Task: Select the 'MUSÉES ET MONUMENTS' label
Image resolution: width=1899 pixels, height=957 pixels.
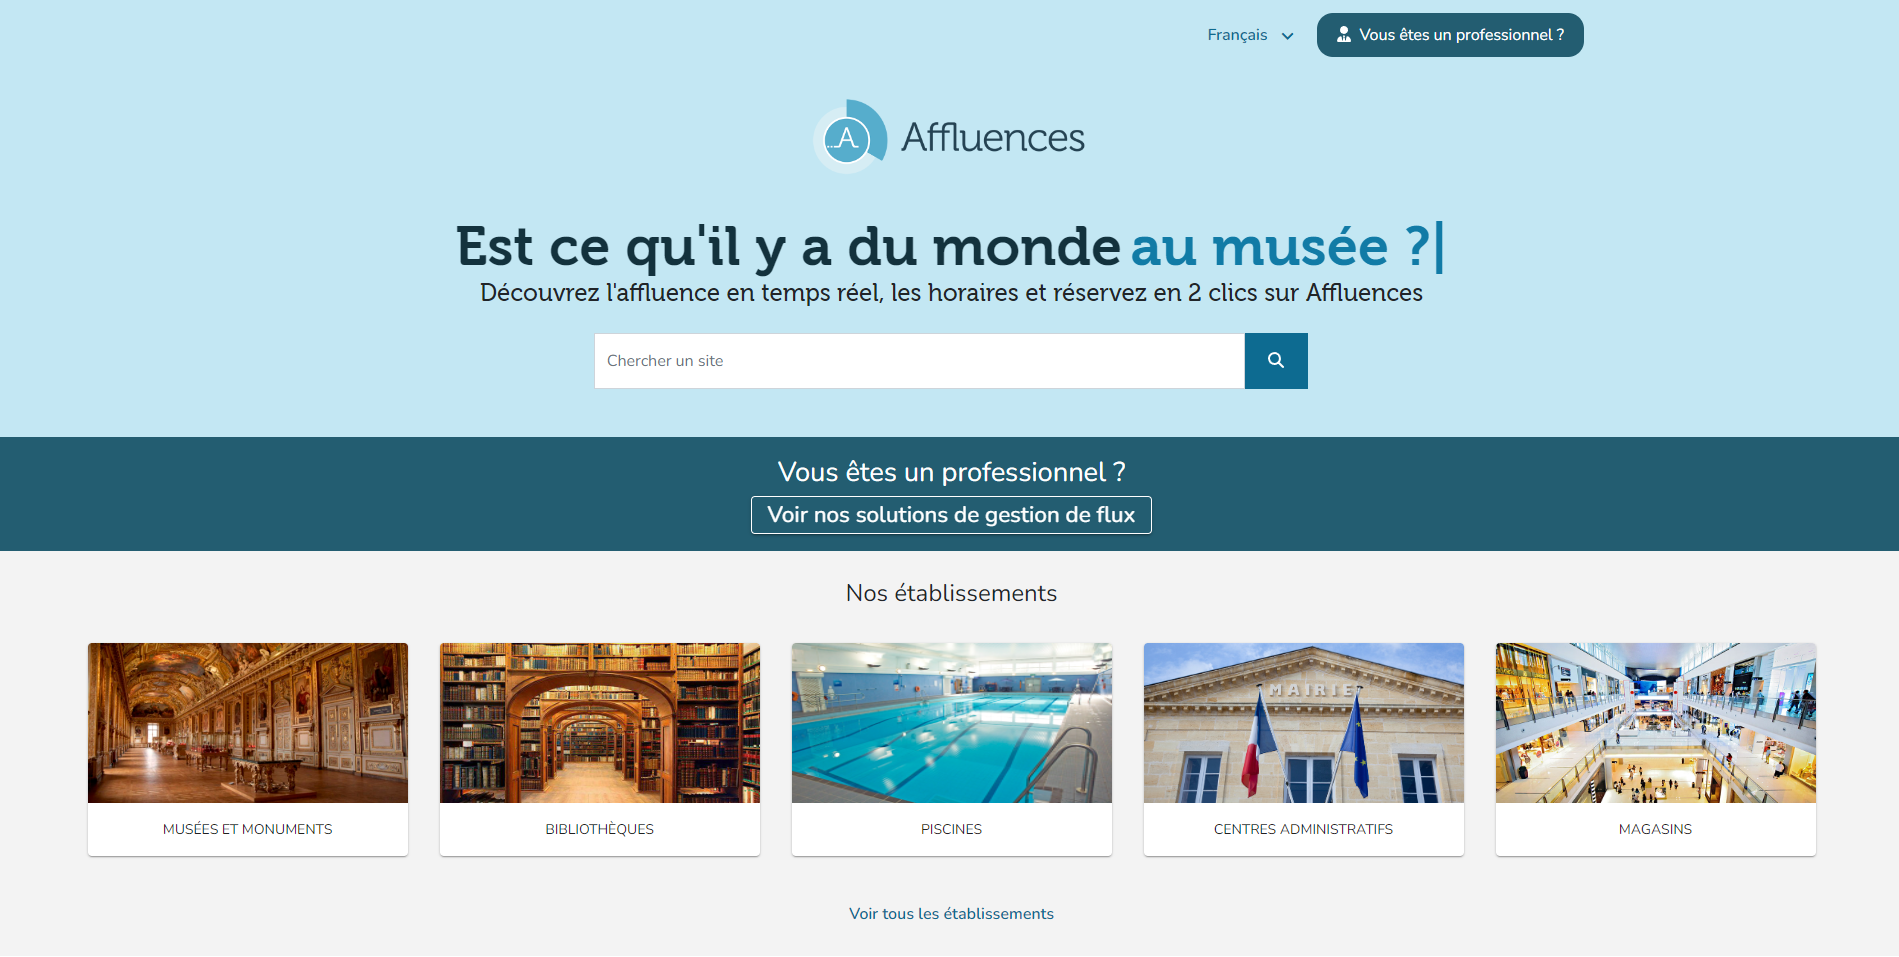Action: pos(248,829)
